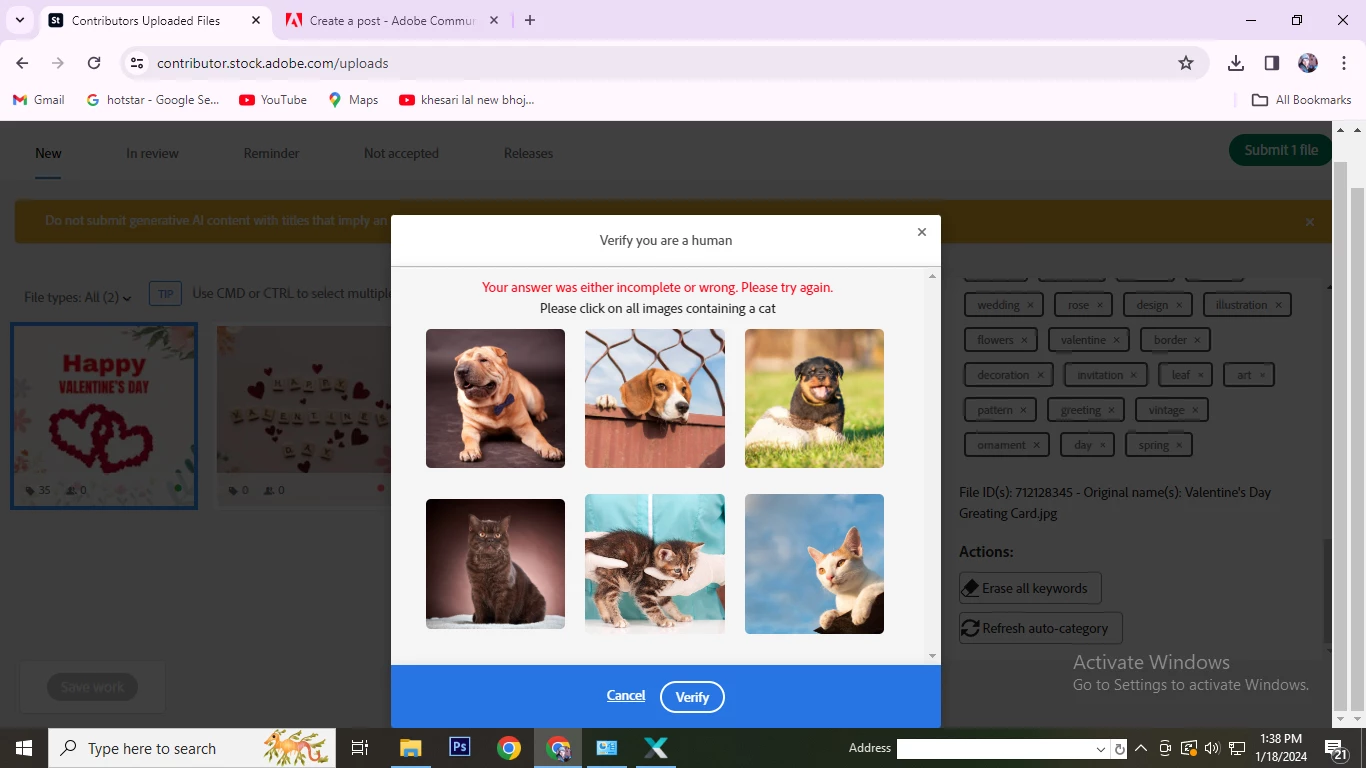Viewport: 1366px width, 768px height.
Task: Bookmark this page with the star icon
Action: 1186,63
